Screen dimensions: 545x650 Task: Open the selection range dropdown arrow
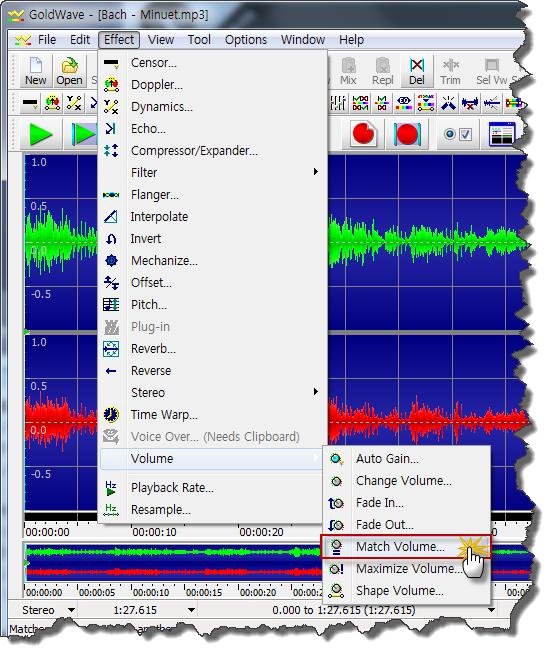(x=491, y=610)
